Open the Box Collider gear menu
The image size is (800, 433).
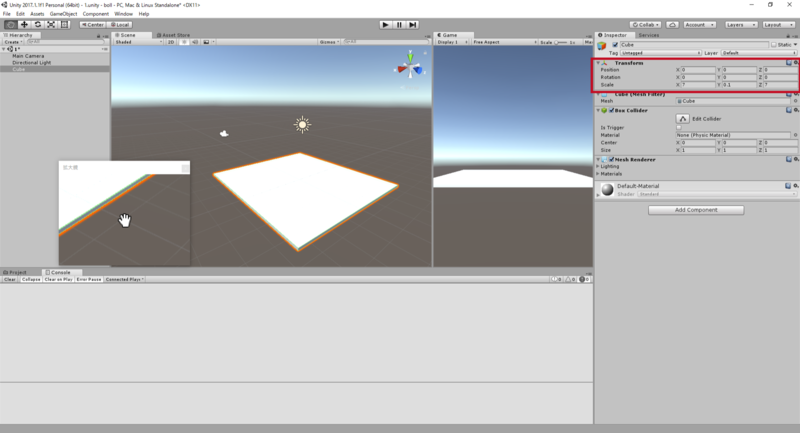[x=796, y=110]
